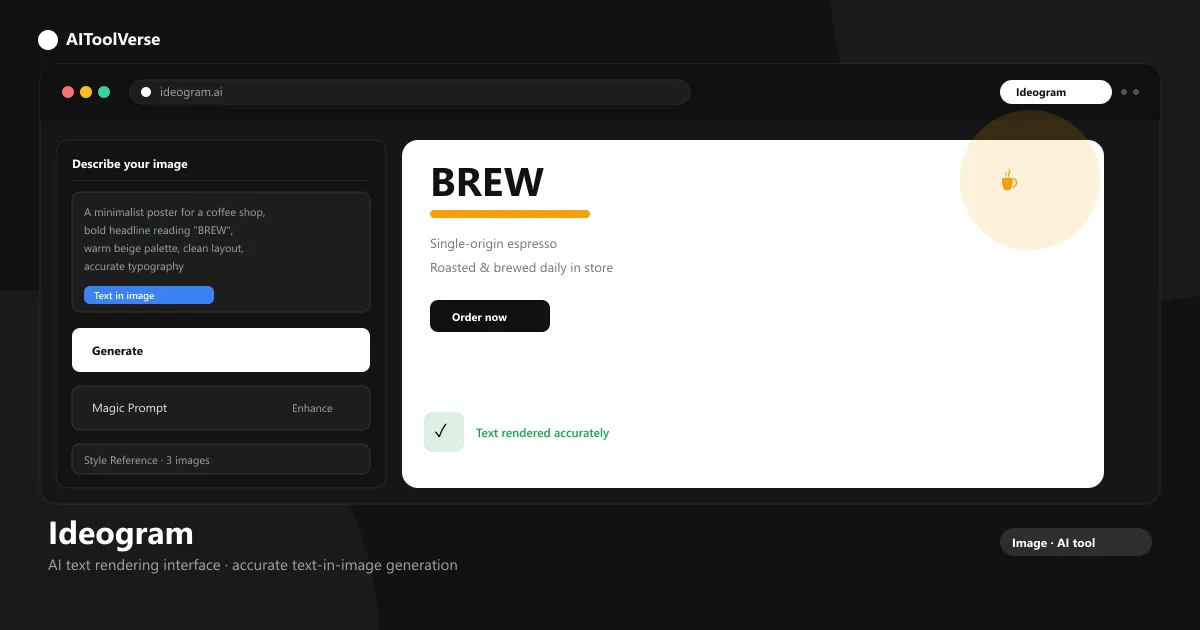Viewport: 1200px width, 630px height.
Task: Click the AIToolVerse logo circle
Action: click(48, 40)
